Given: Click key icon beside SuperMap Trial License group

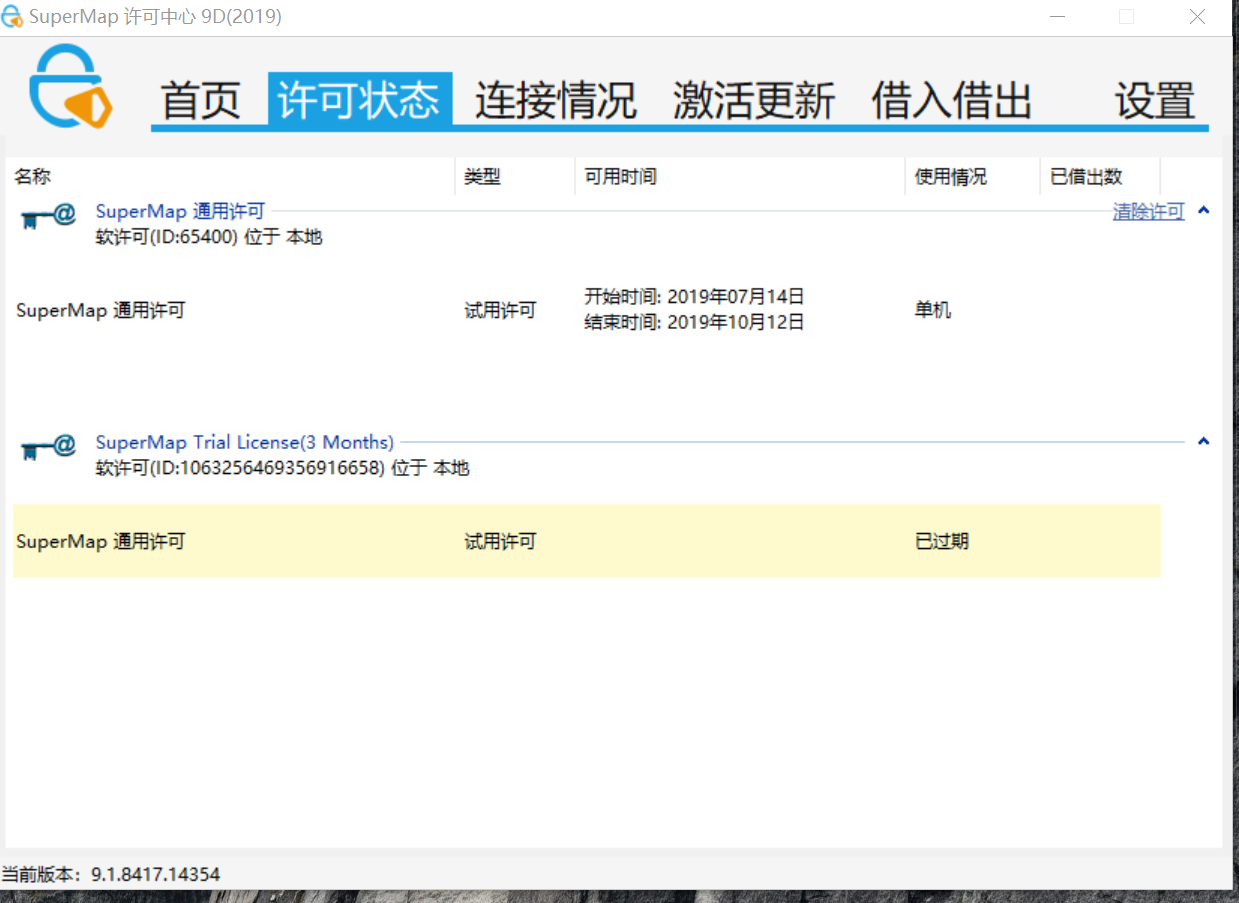Looking at the screenshot, I should tap(48, 447).
